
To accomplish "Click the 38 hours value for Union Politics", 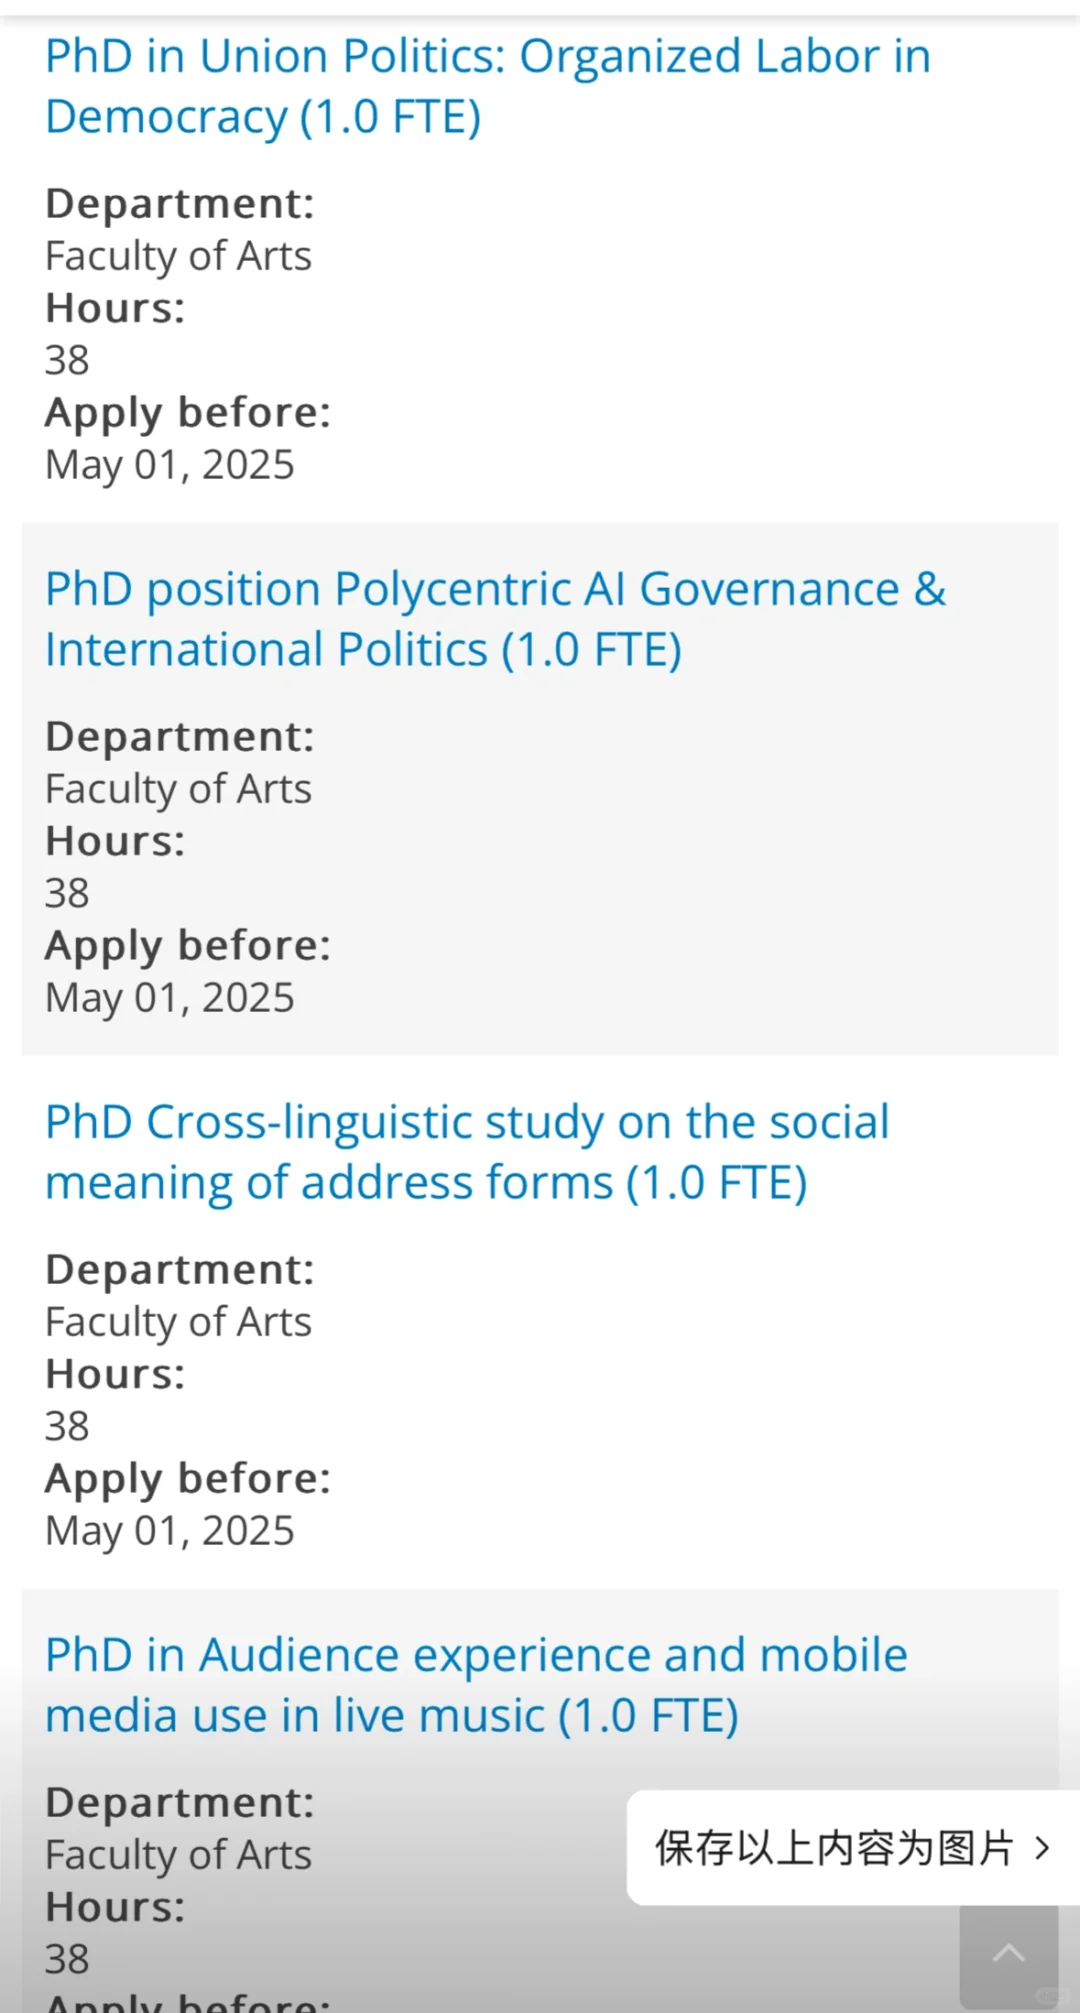I will (x=67, y=361).
